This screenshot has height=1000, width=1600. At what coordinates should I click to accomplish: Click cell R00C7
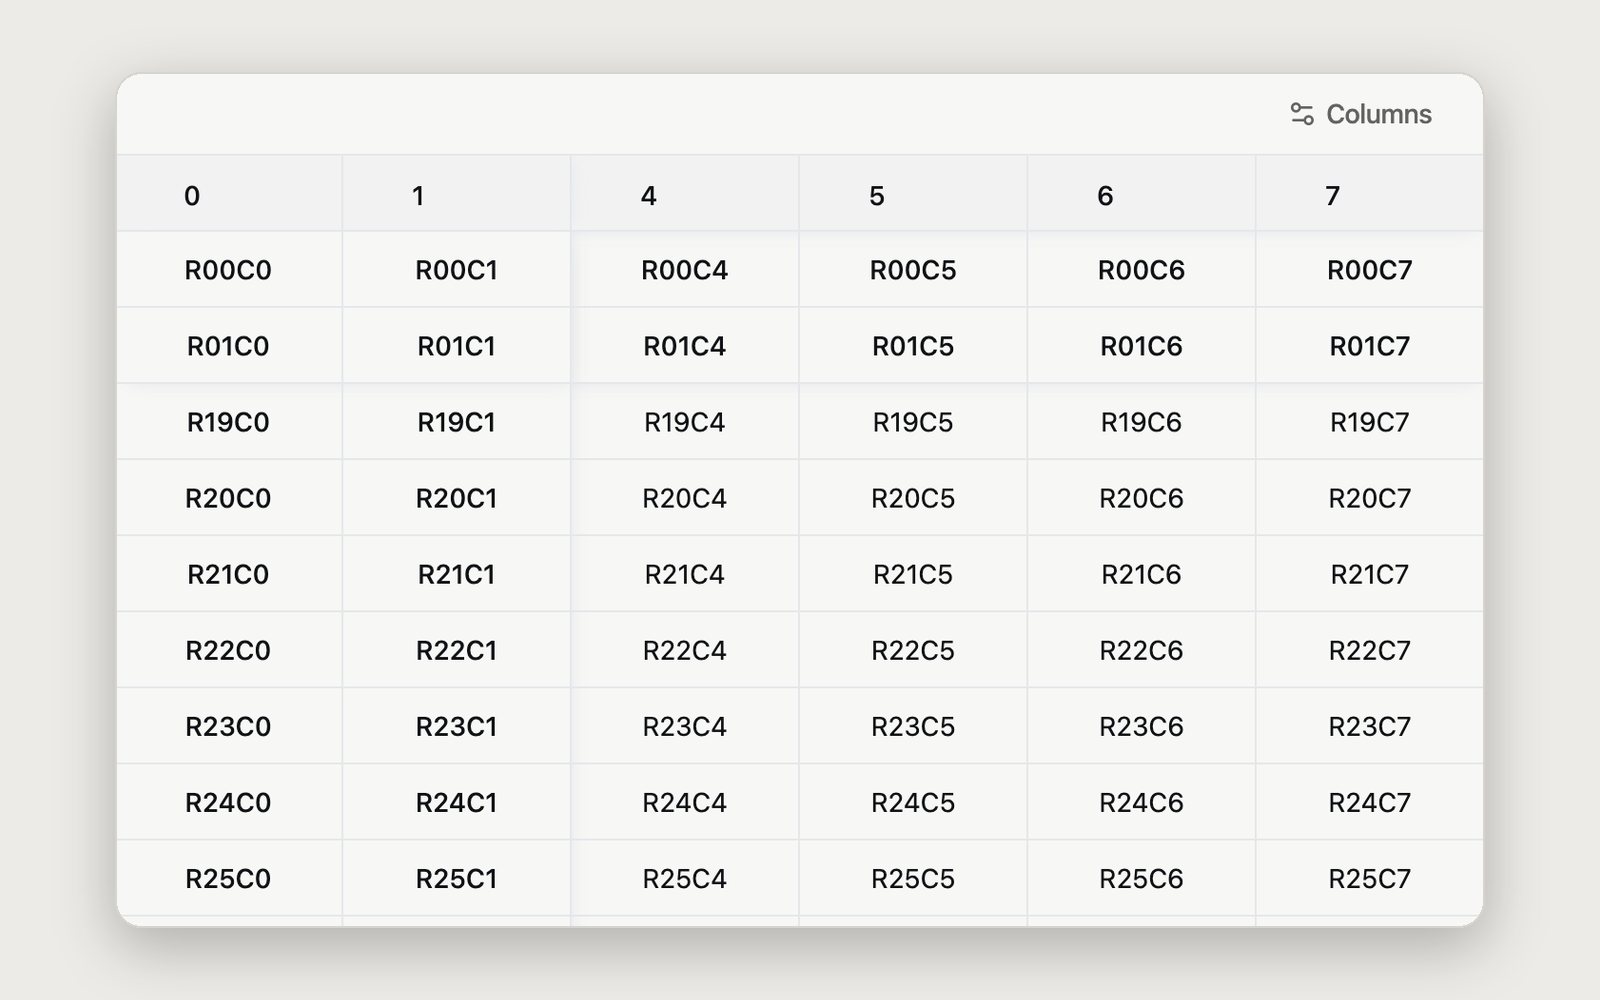1369,270
